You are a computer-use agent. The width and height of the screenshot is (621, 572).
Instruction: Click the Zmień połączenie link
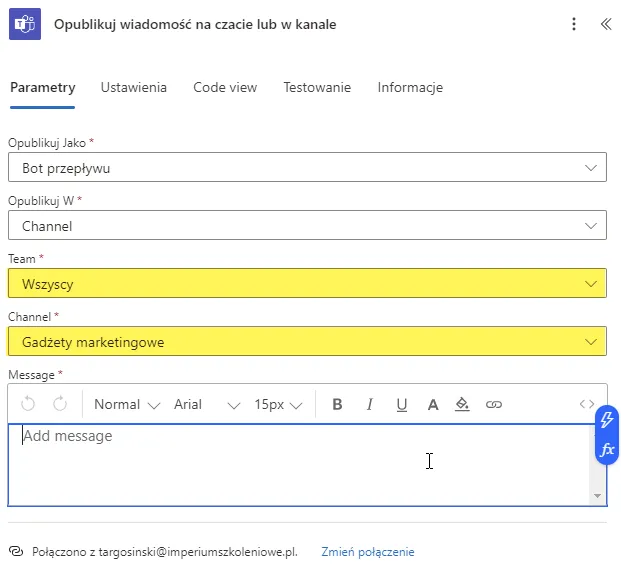367,552
